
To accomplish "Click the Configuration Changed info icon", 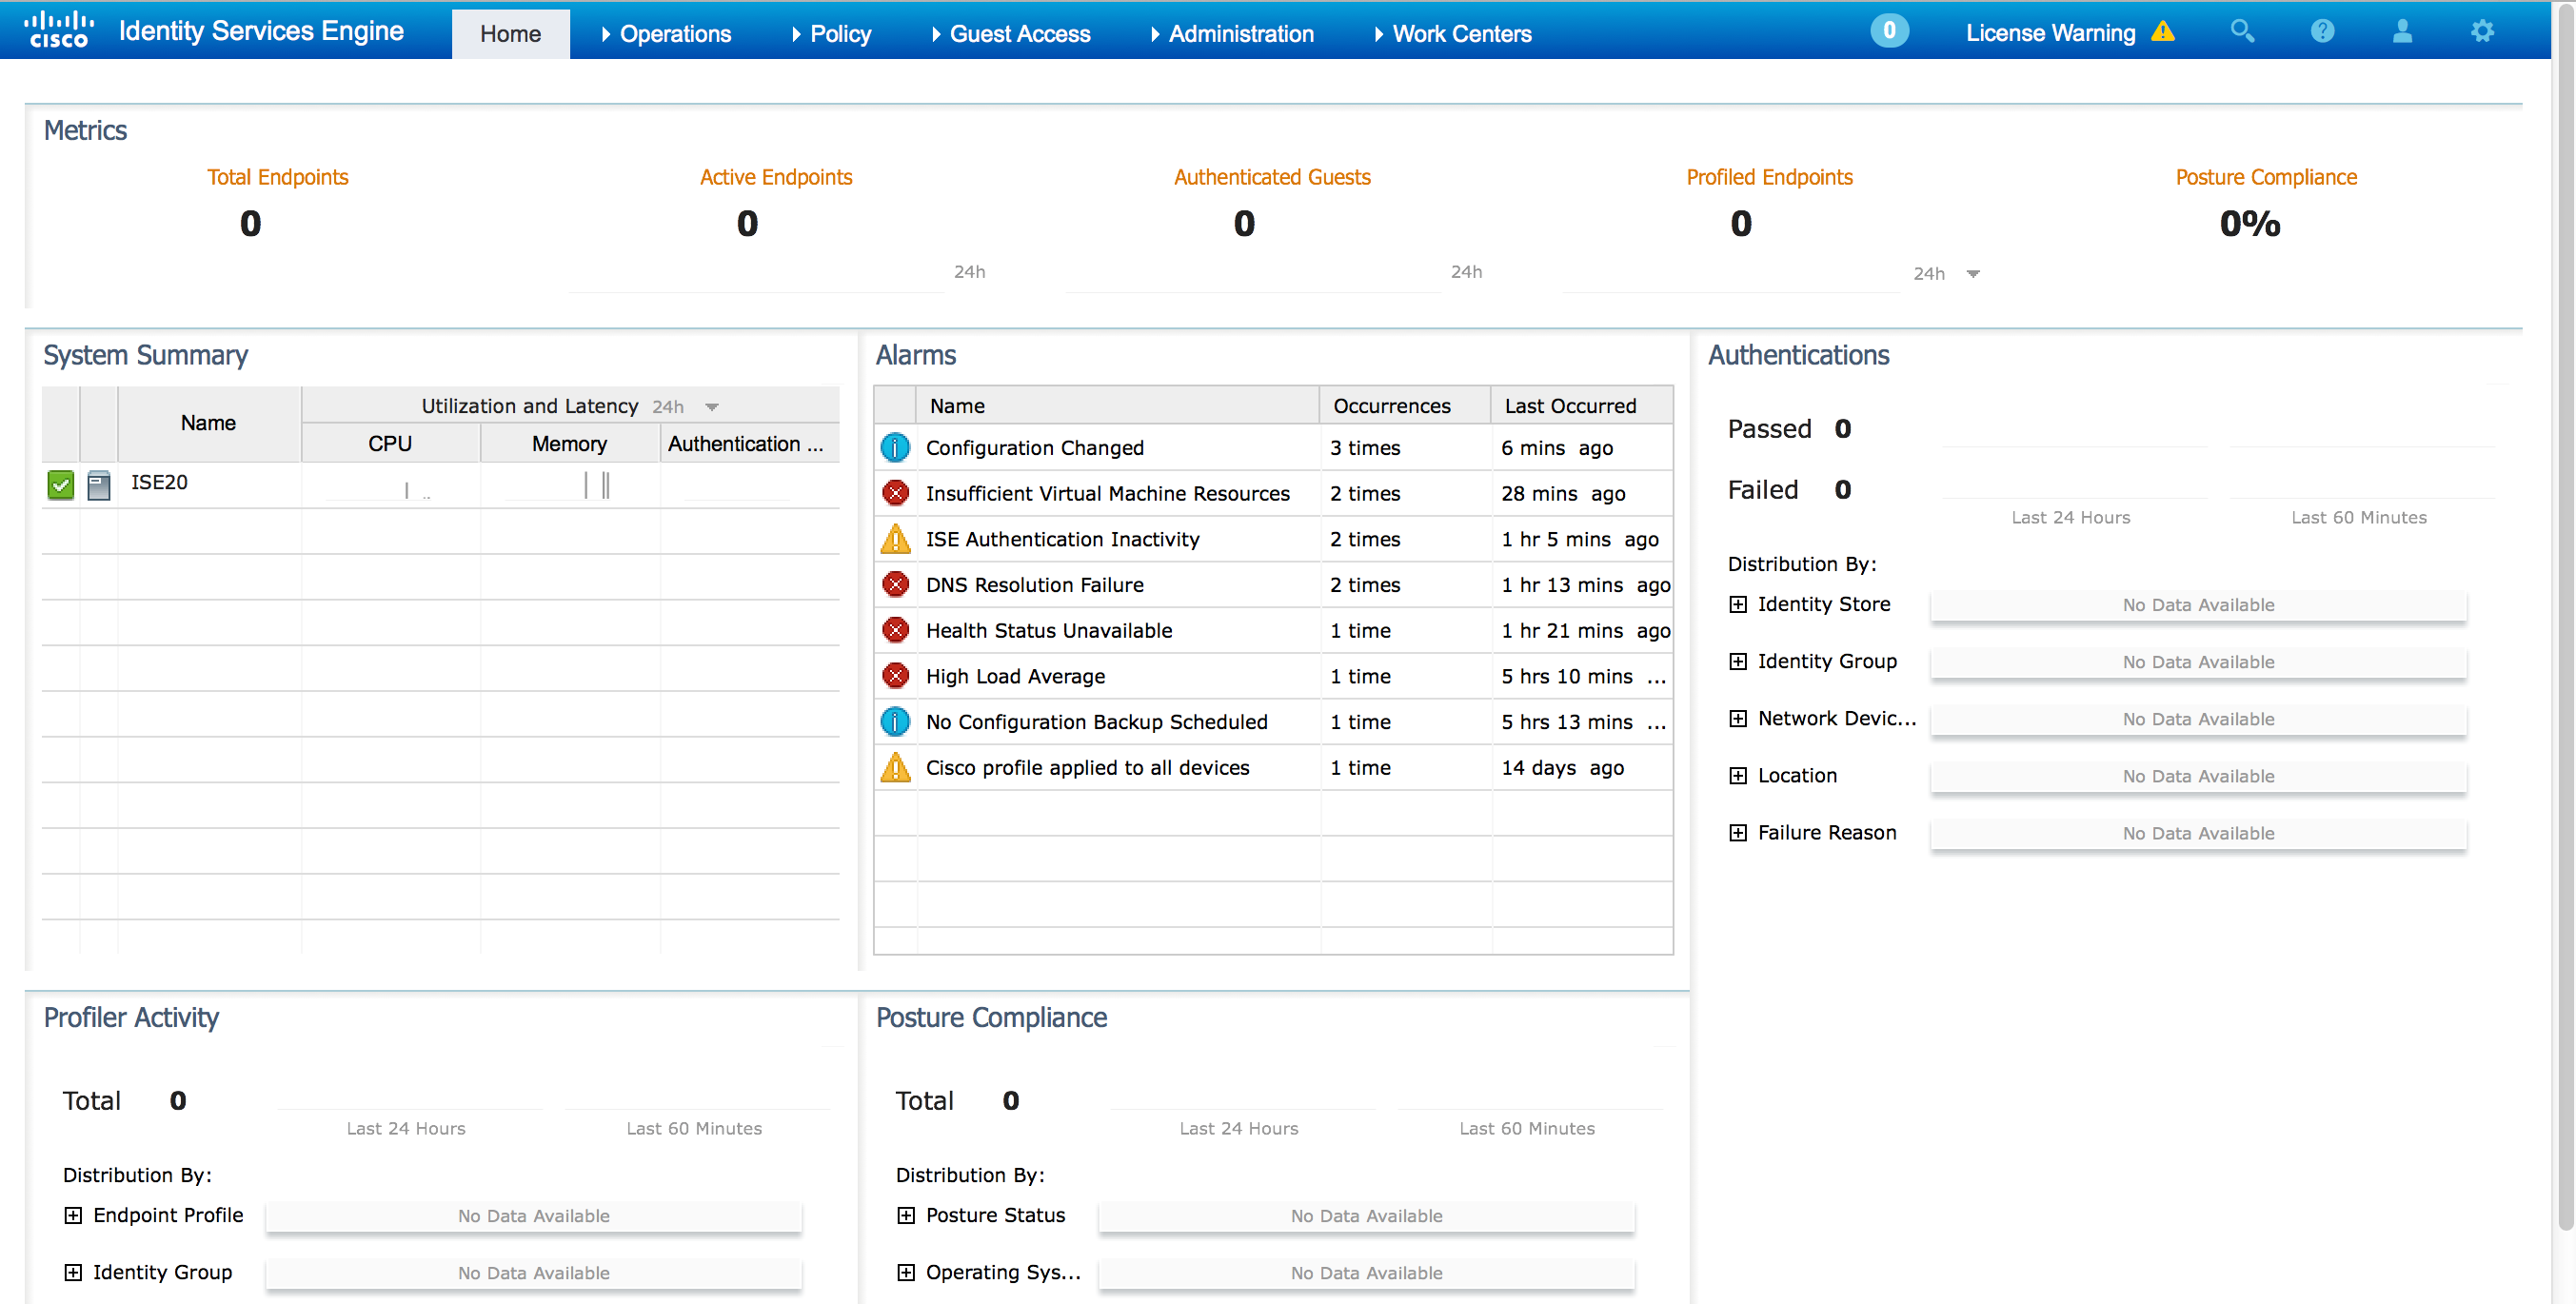I will coord(895,448).
